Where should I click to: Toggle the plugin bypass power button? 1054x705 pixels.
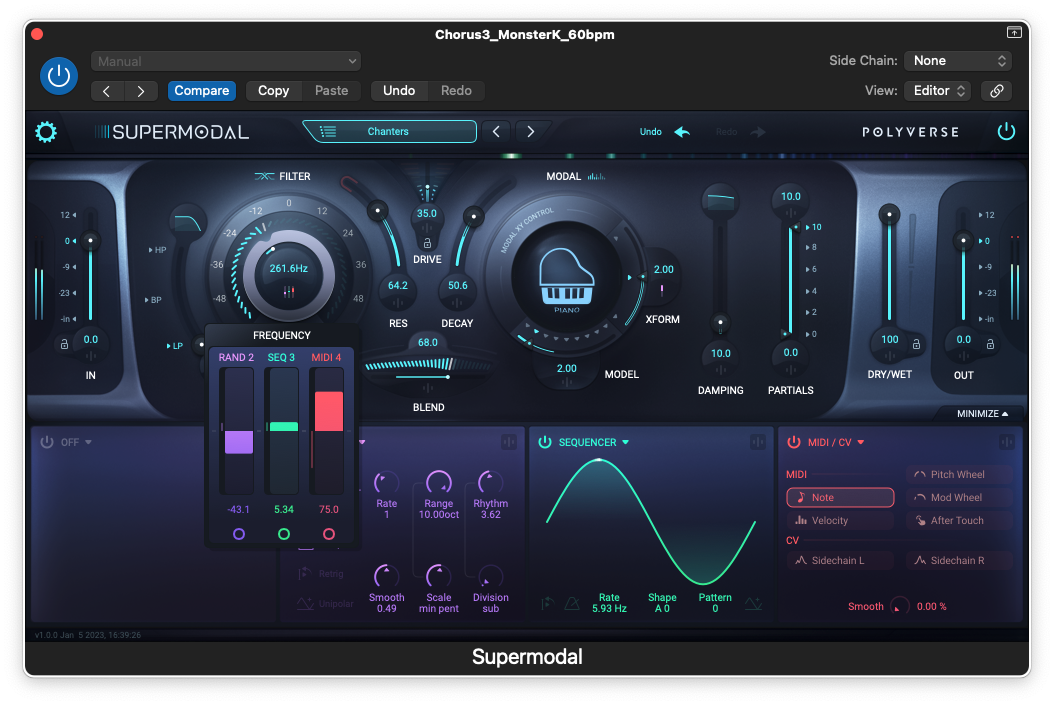59,76
